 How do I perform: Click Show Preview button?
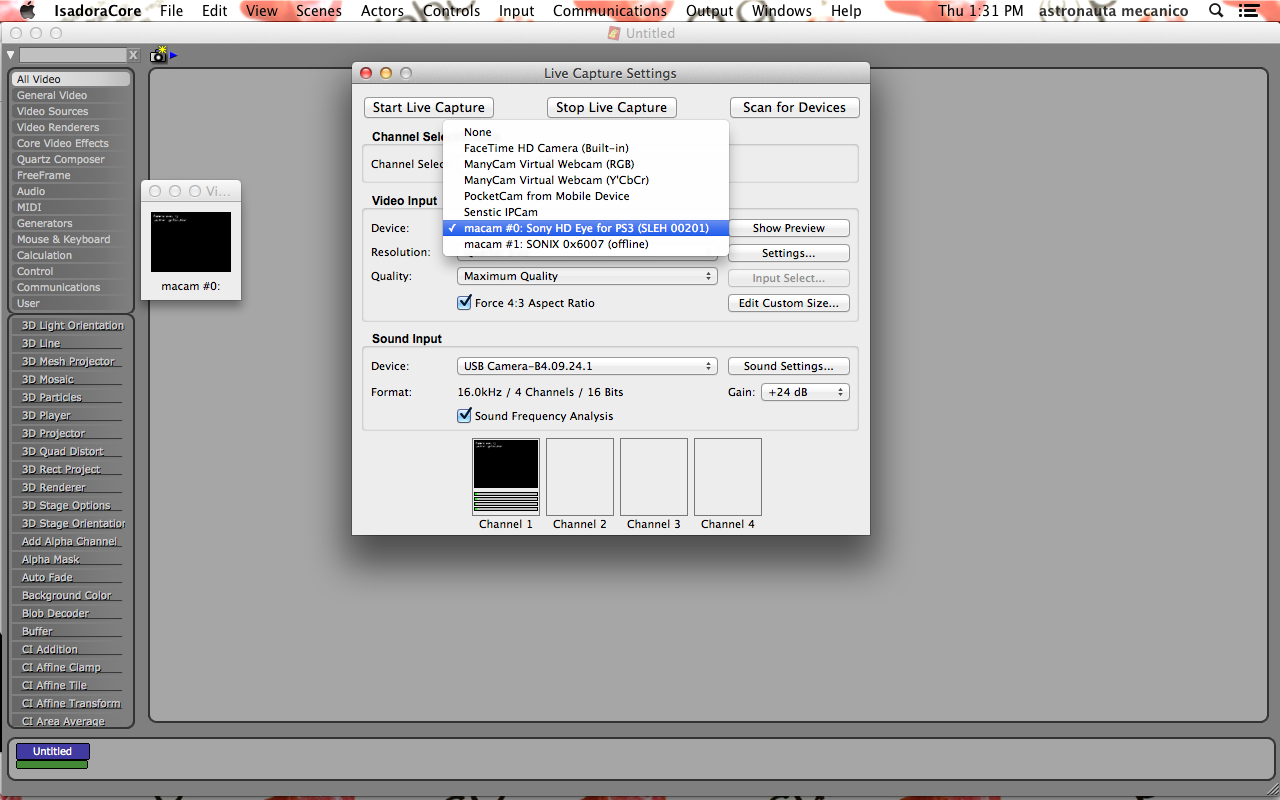point(788,228)
